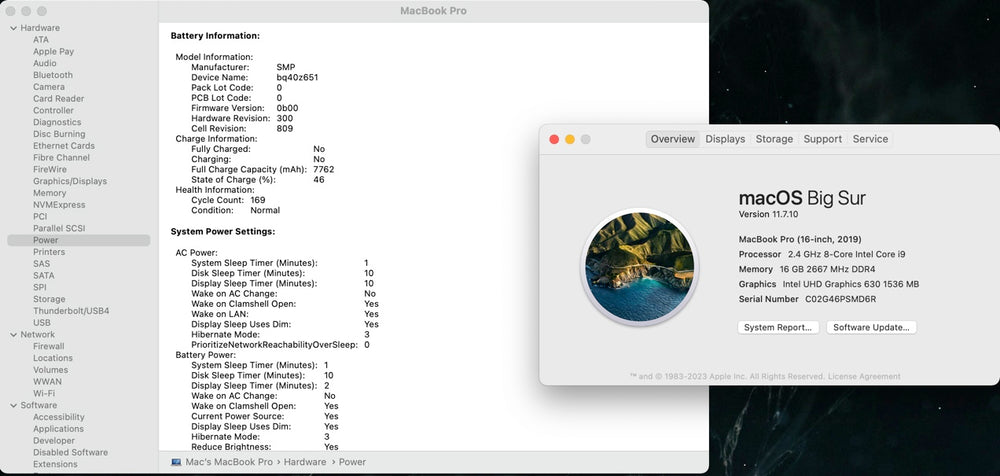Select Apple Pay in the sidebar
The height and width of the screenshot is (476, 1000).
[x=54, y=52]
